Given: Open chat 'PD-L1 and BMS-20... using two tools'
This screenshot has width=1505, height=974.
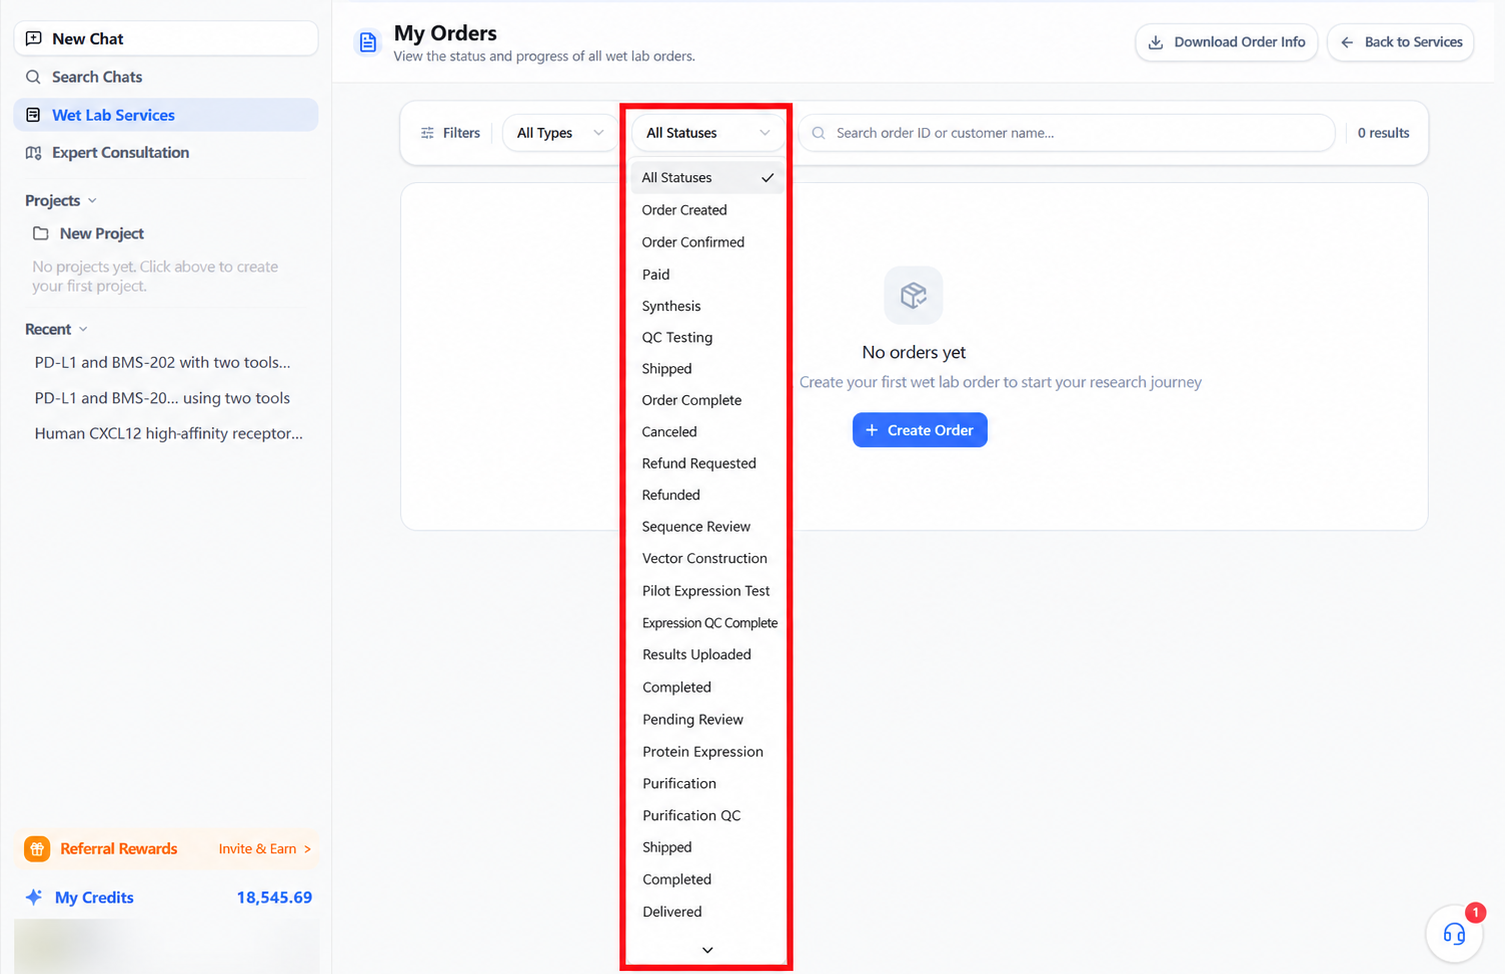Looking at the screenshot, I should tap(163, 398).
